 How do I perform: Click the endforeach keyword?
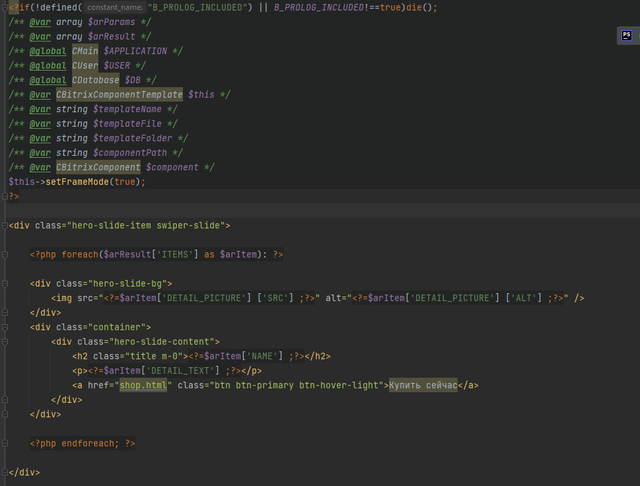[90, 444]
